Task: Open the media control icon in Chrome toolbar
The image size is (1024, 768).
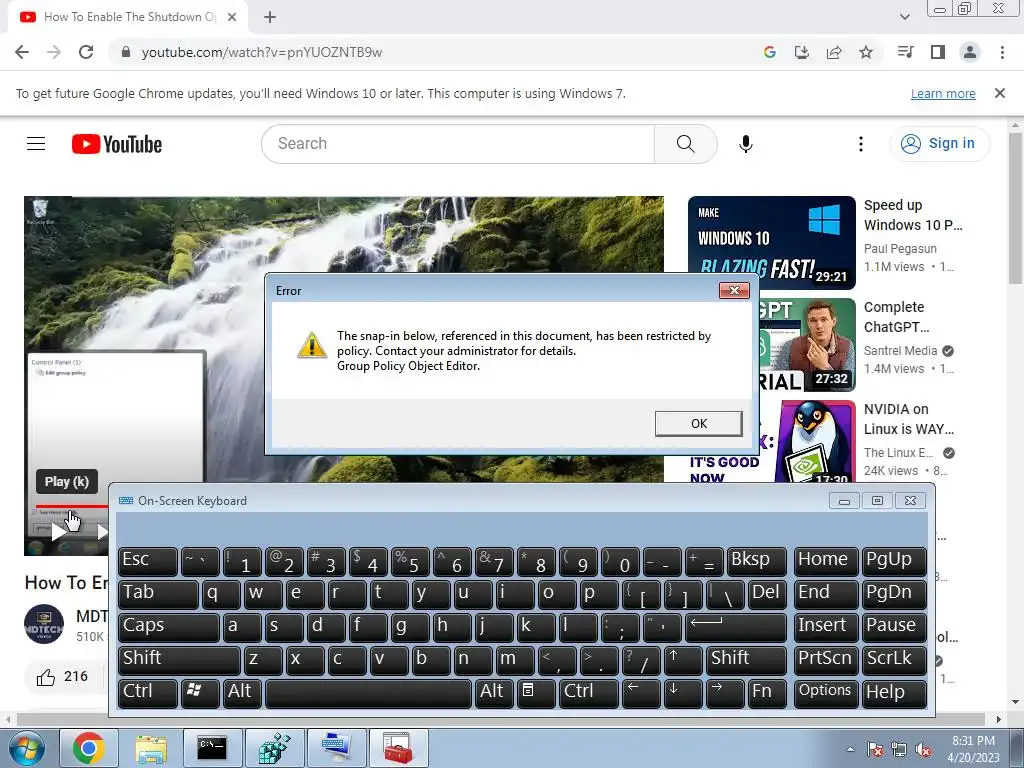Action: (905, 52)
